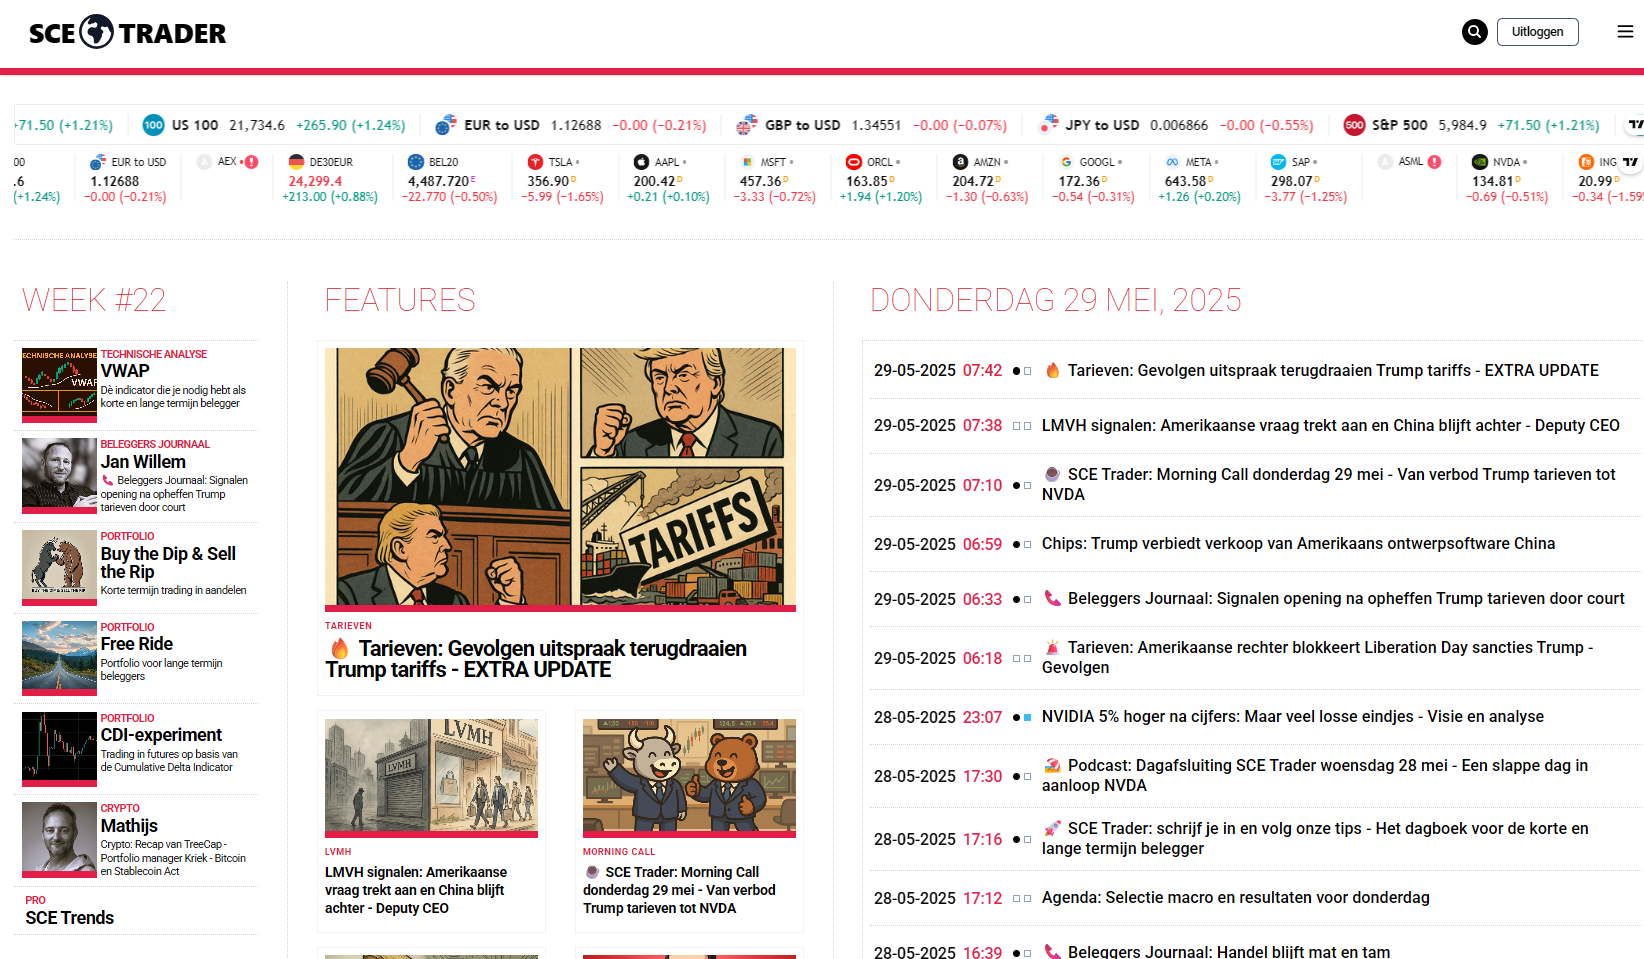This screenshot has width=1644, height=959.
Task: Click the DONDERDAG 29 MEI, 2025 heading
Action: tap(1056, 300)
